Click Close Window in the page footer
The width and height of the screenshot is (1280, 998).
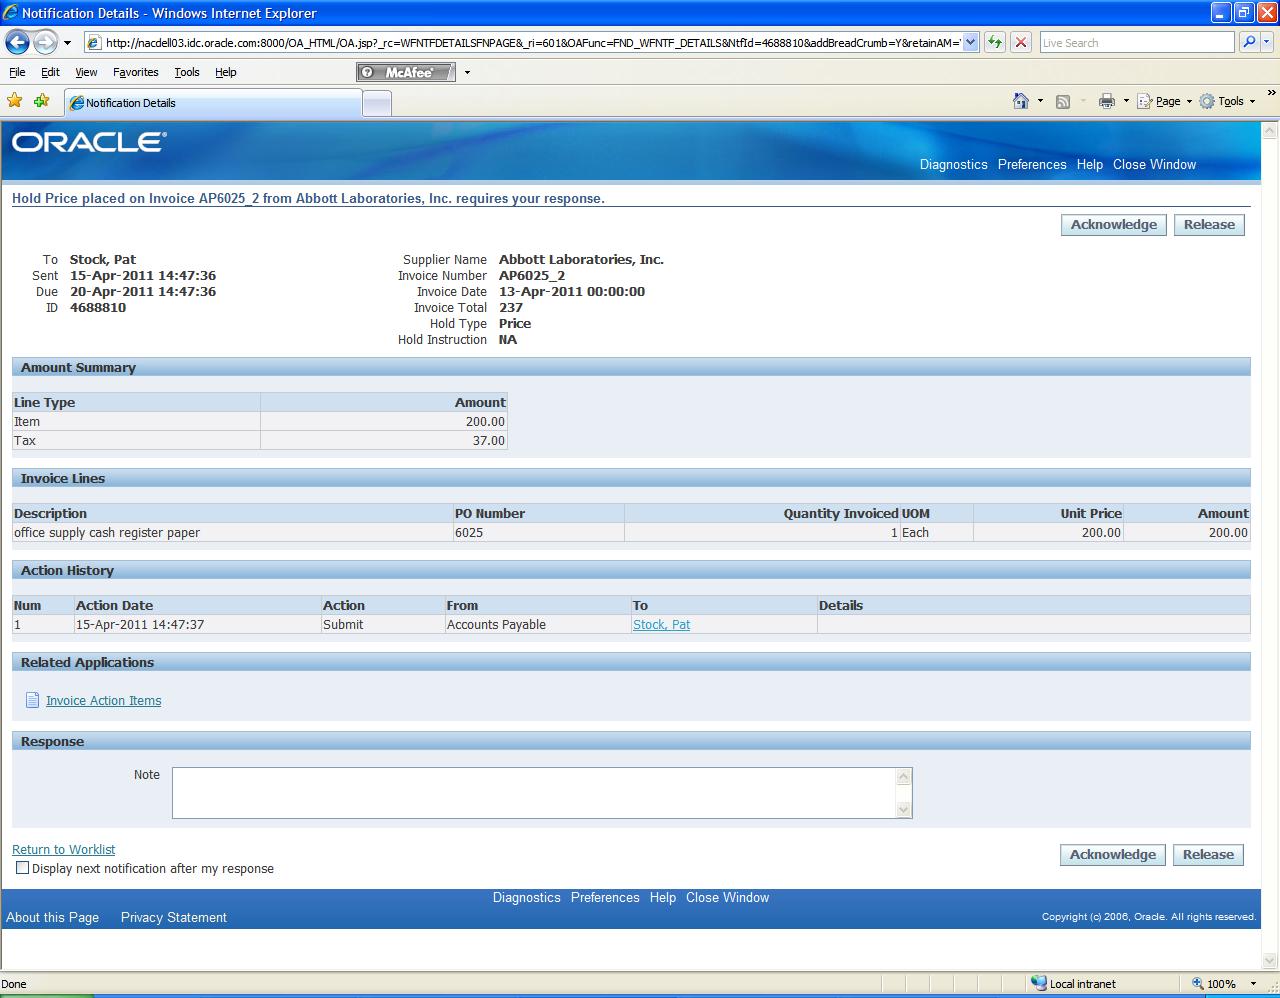click(x=727, y=898)
